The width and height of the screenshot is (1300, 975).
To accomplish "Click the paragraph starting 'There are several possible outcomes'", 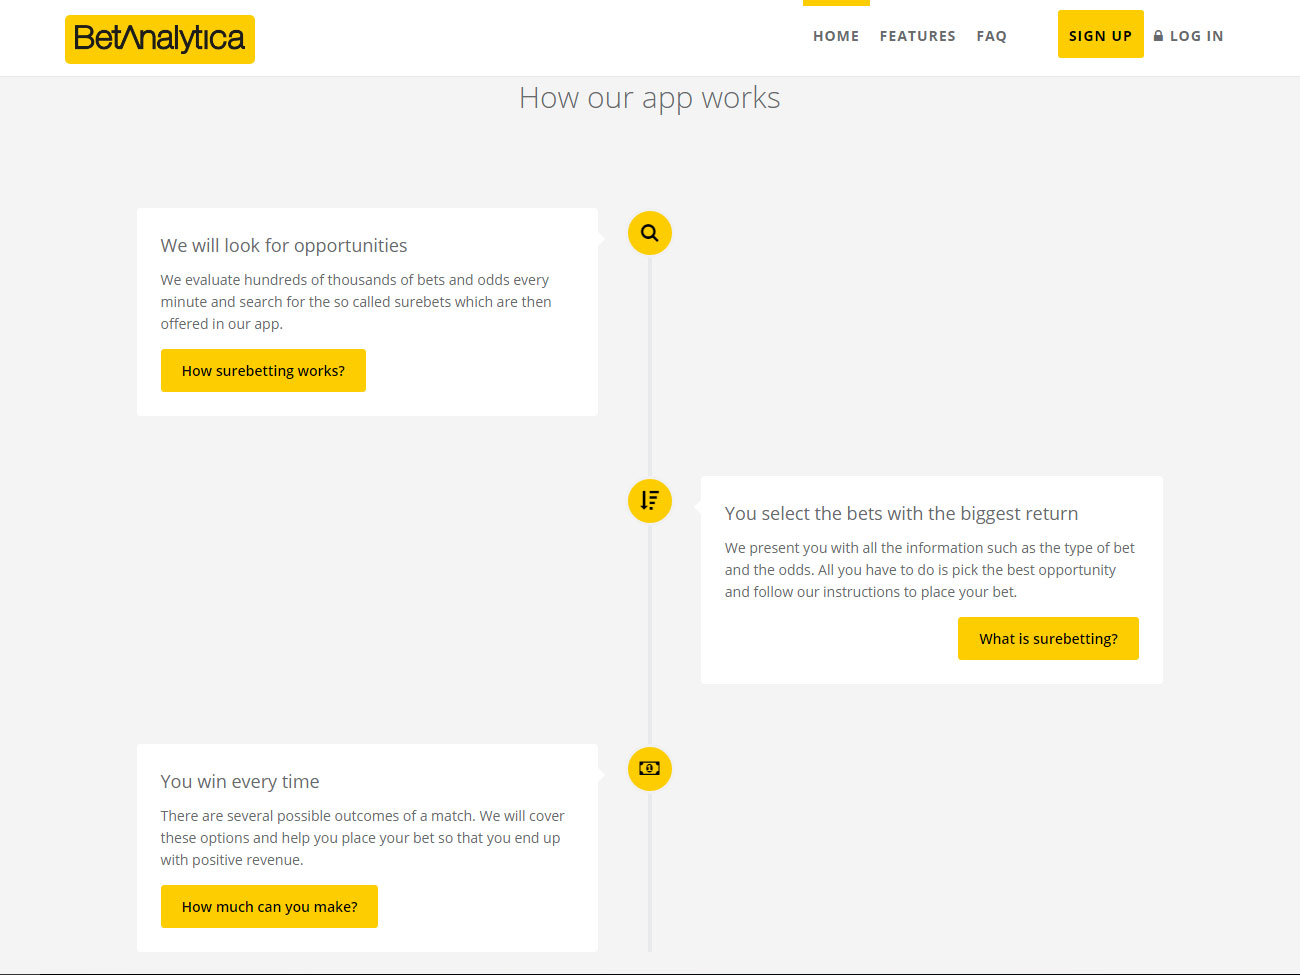I will coord(363,838).
